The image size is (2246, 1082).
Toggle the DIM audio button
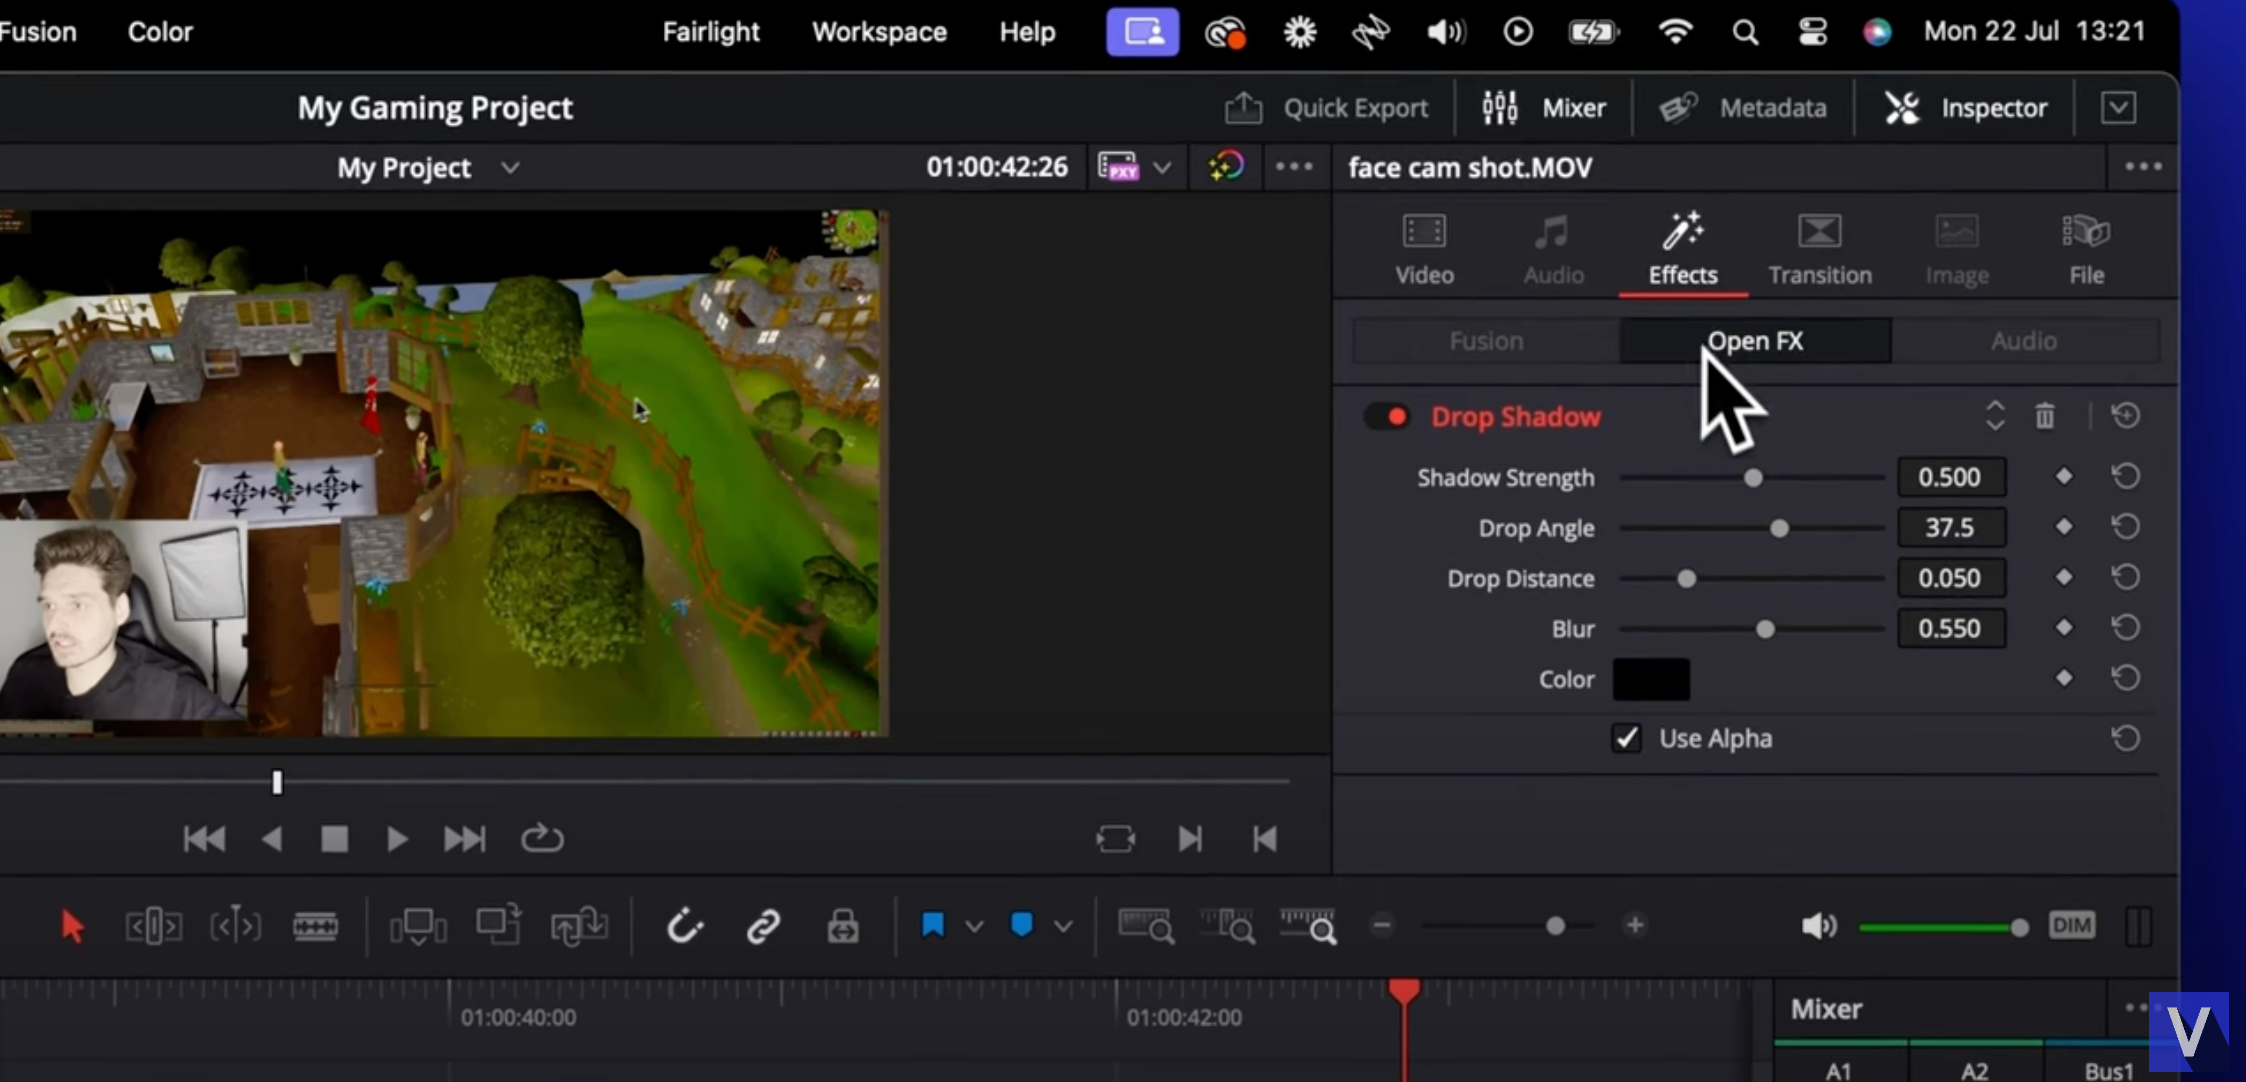coord(2071,925)
